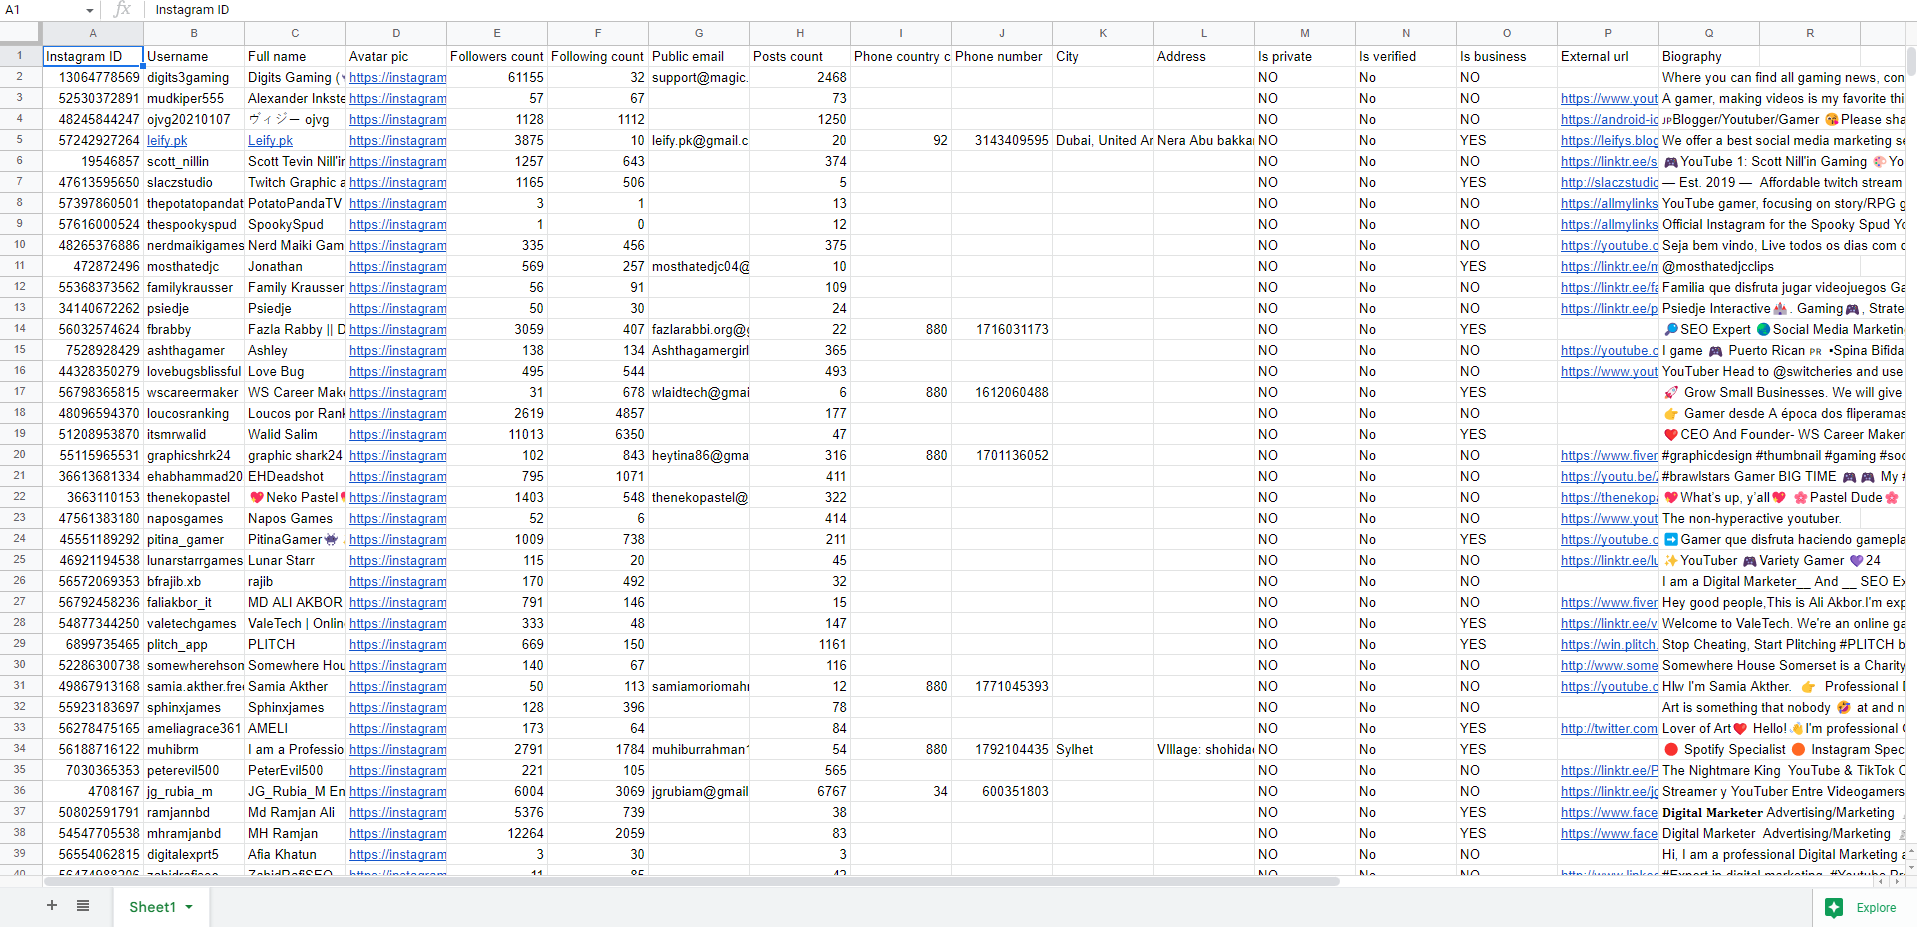Select the 'Dubai, United Ar' city cell

tap(1103, 140)
